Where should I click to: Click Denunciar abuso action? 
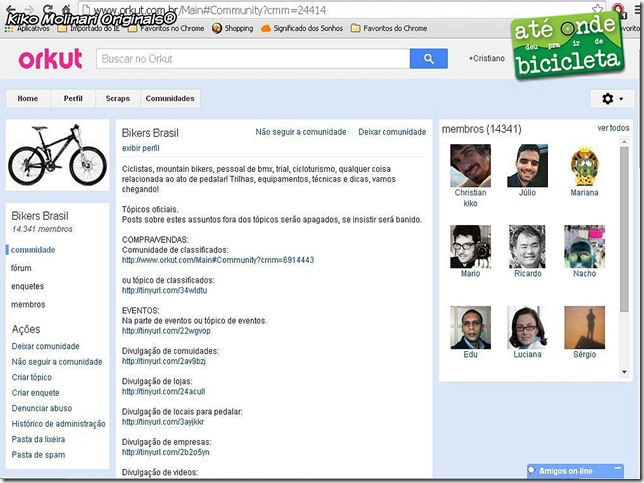click(42, 408)
